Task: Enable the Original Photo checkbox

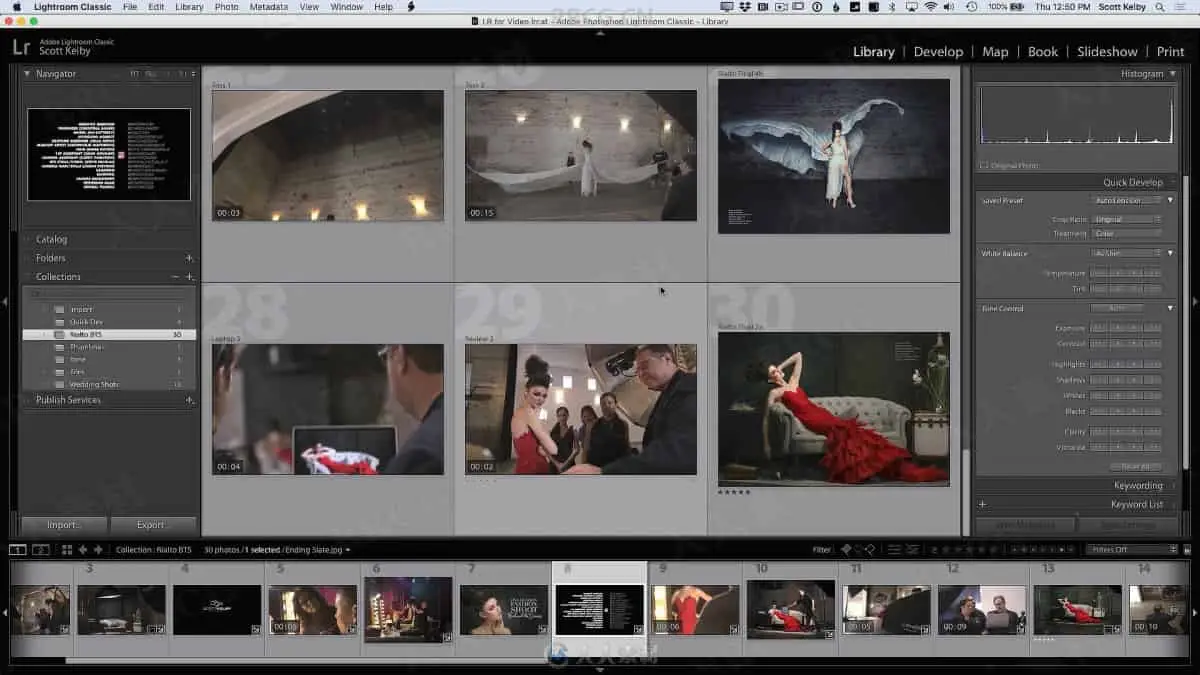Action: pyautogui.click(x=984, y=165)
